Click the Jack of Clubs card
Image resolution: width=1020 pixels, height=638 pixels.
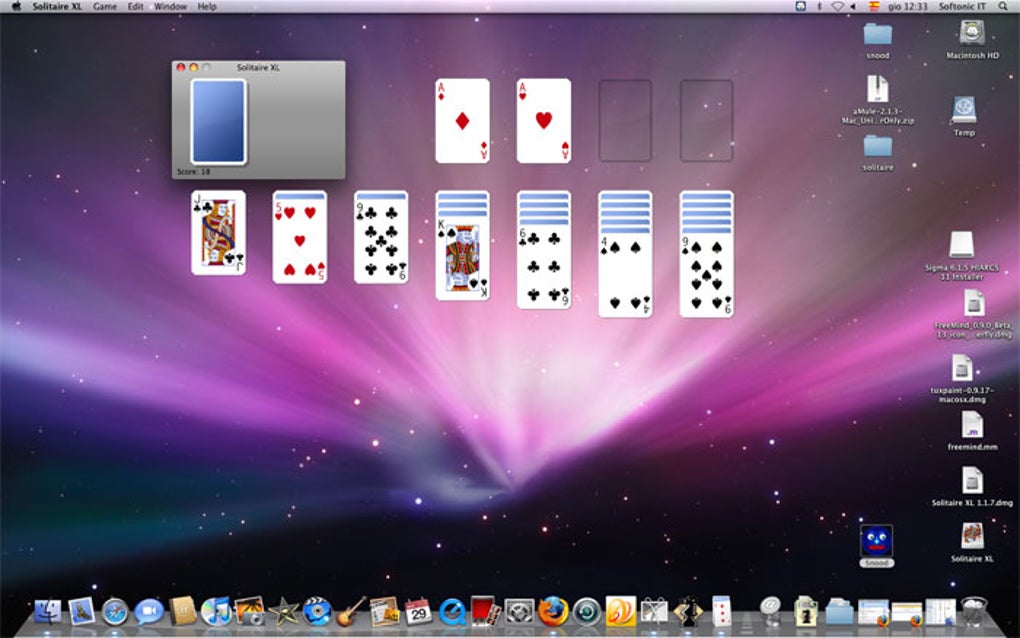(219, 233)
